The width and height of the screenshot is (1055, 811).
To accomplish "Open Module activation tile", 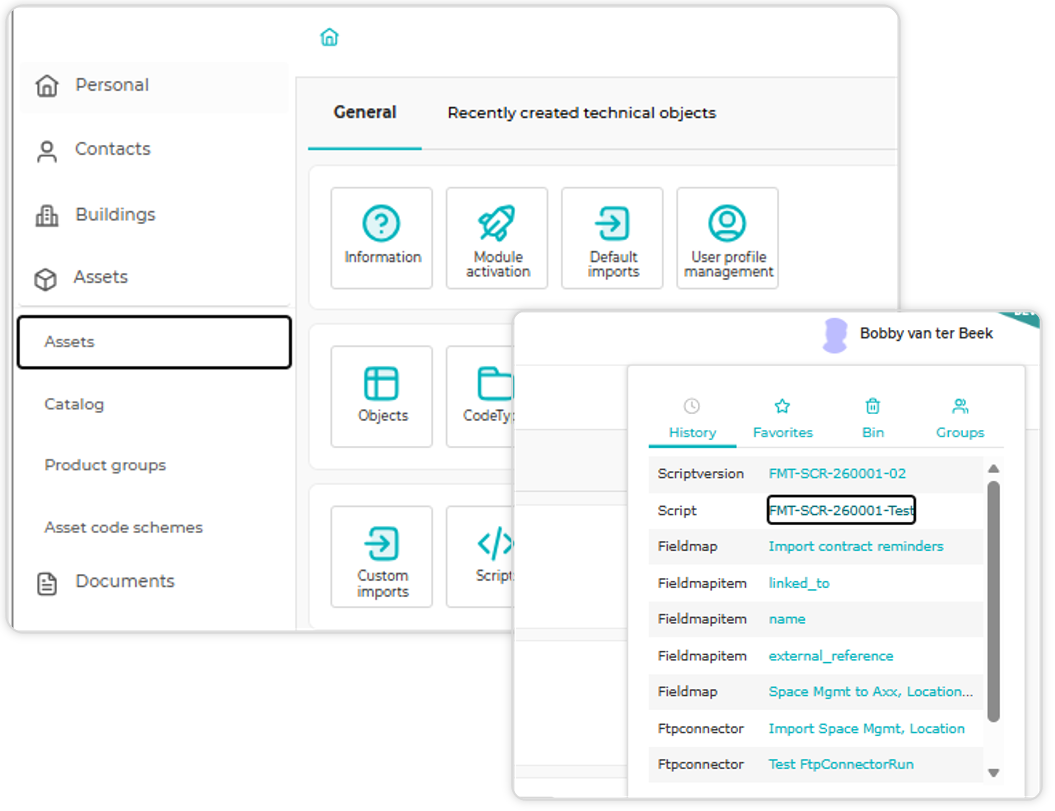I will (x=497, y=238).
